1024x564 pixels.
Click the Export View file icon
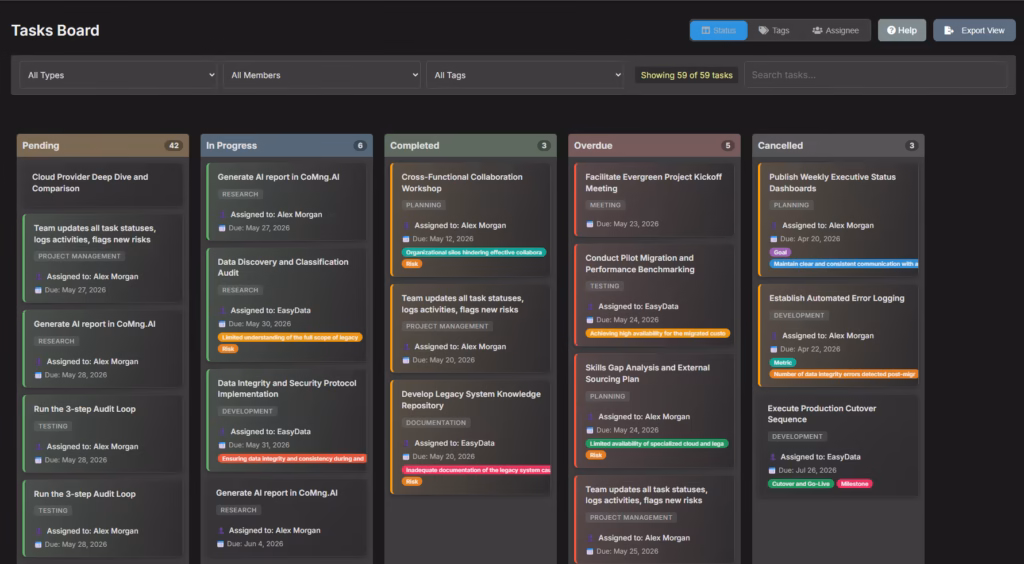tap(949, 31)
